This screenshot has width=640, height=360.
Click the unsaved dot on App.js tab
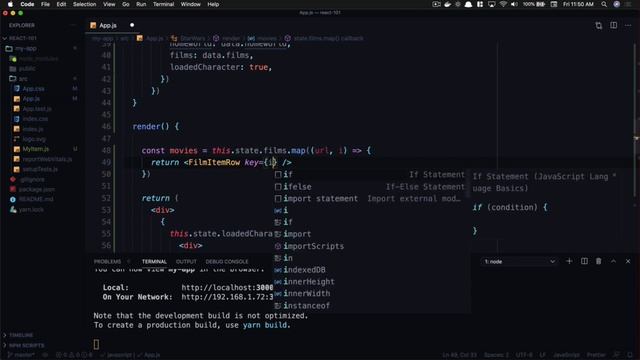[x=132, y=25]
